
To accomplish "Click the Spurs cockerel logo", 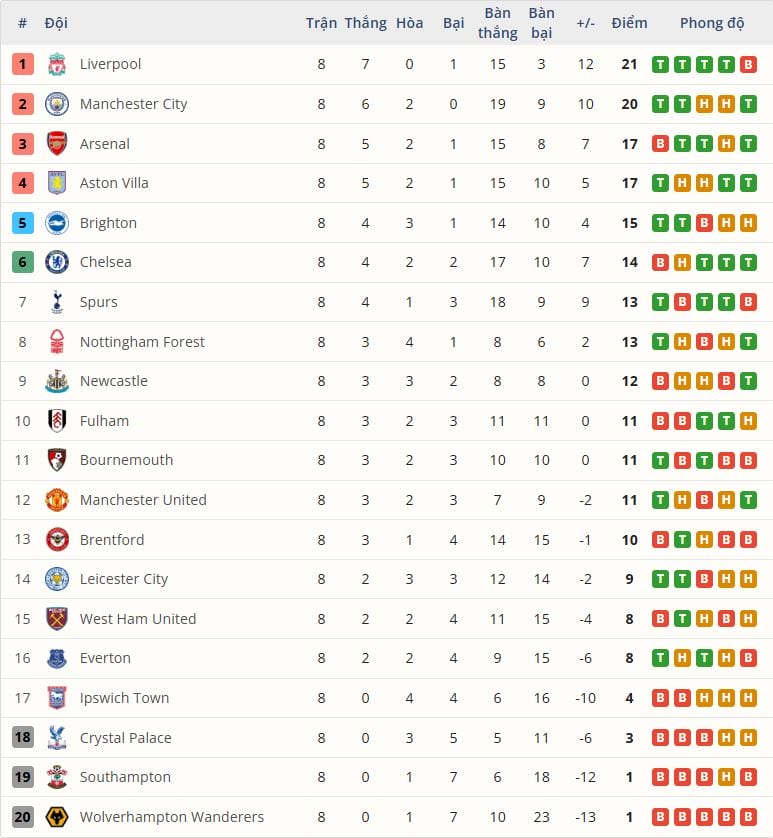I will tap(57, 302).
